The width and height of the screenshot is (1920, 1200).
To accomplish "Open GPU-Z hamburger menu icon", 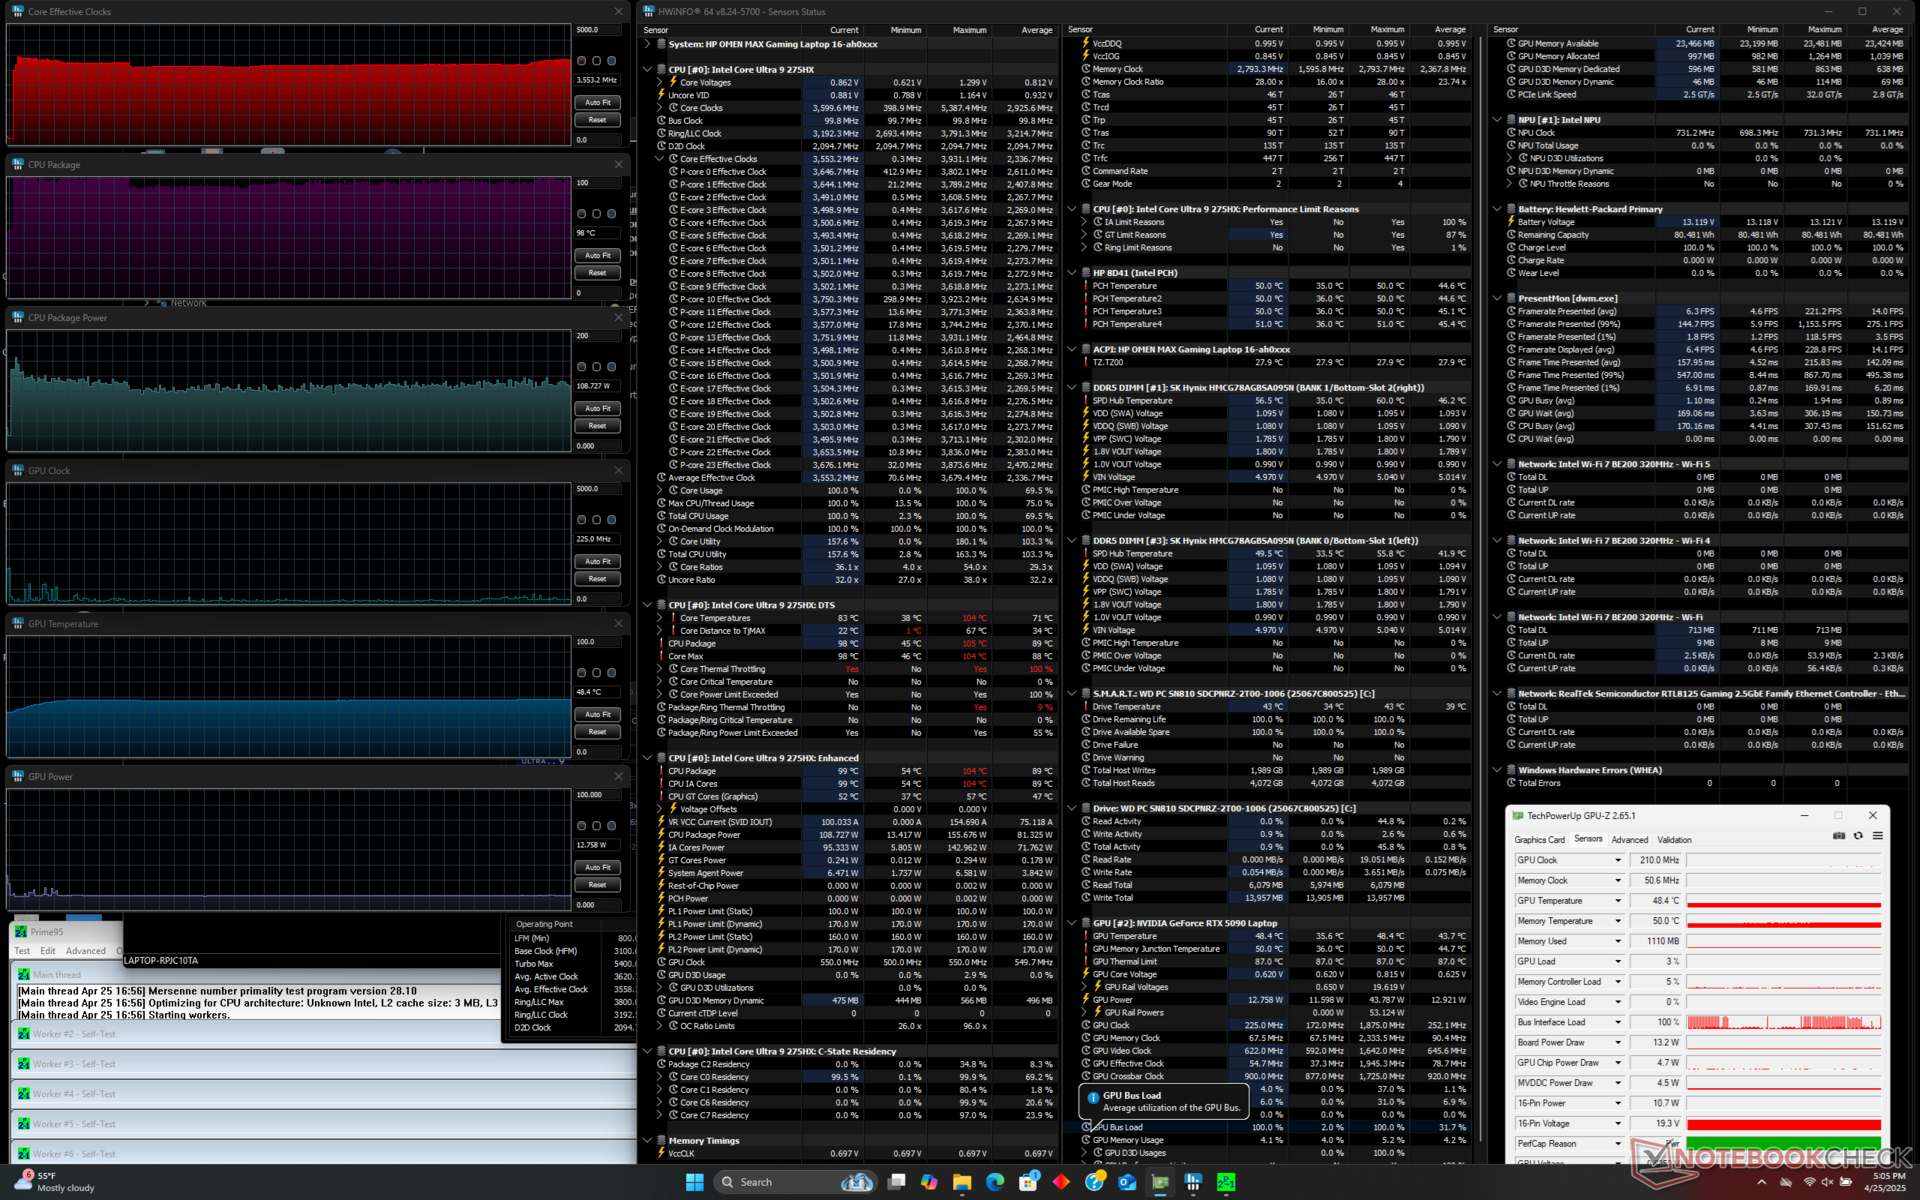I will [x=1877, y=836].
